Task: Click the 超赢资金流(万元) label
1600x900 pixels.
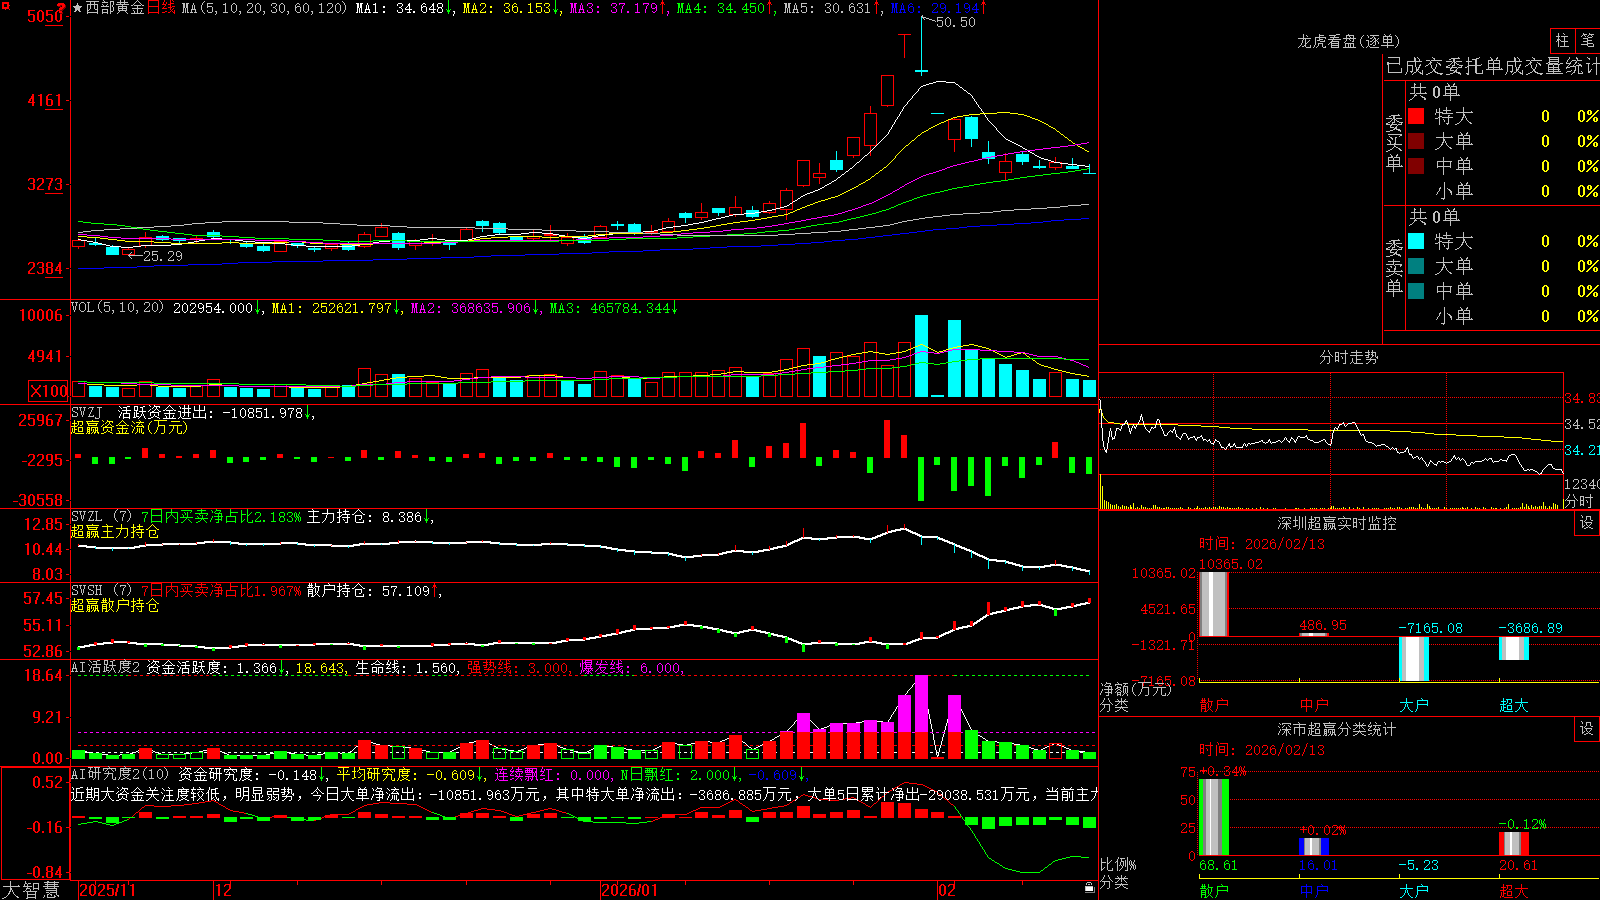Action: (129, 428)
